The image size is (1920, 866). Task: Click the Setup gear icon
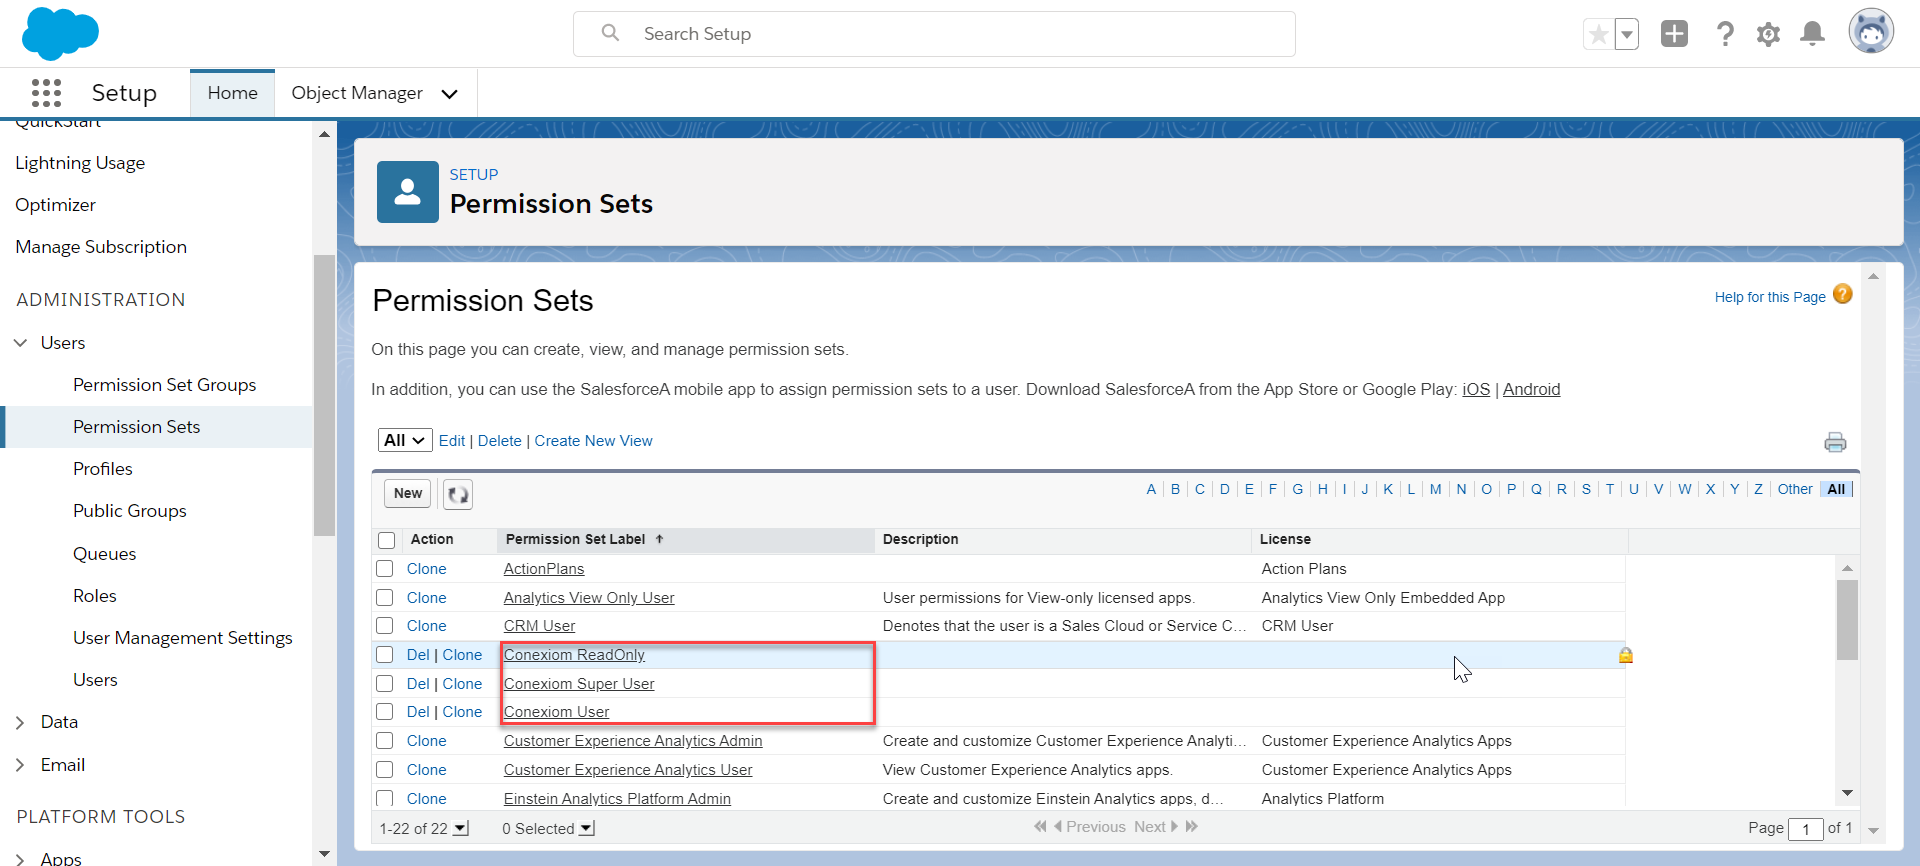(1768, 34)
